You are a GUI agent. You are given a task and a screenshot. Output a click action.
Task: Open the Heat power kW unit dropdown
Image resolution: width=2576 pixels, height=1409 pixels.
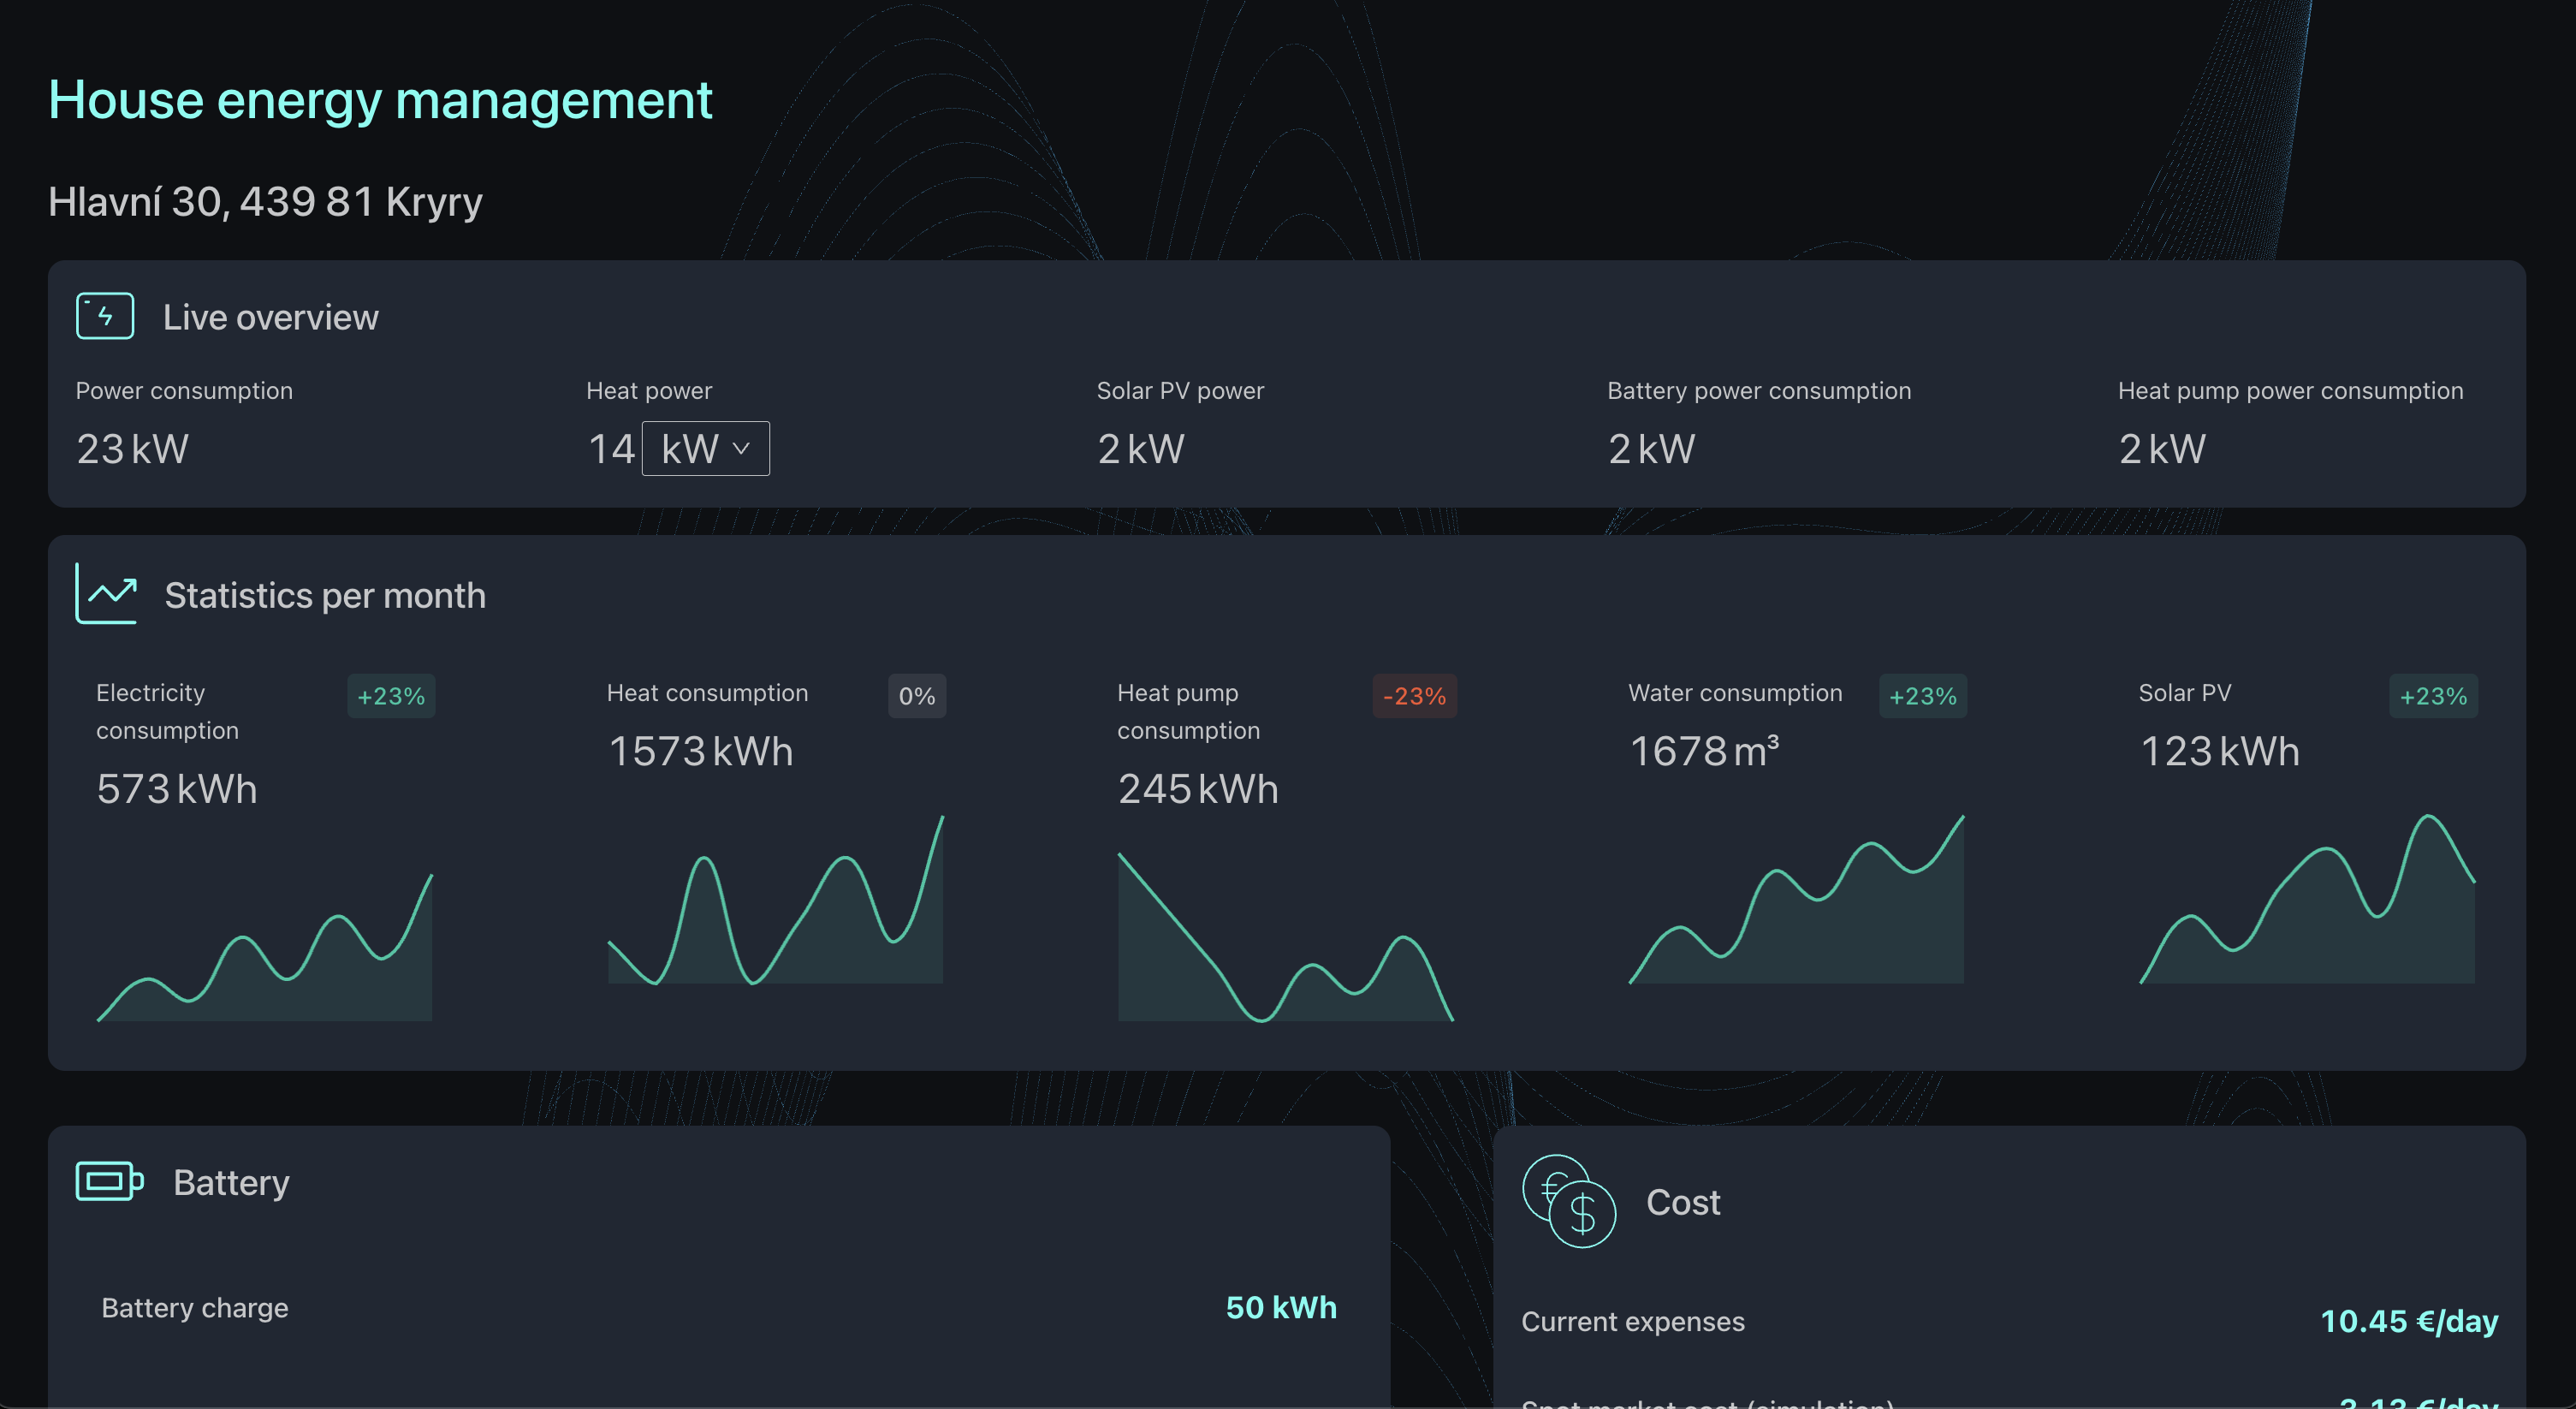(x=705, y=449)
